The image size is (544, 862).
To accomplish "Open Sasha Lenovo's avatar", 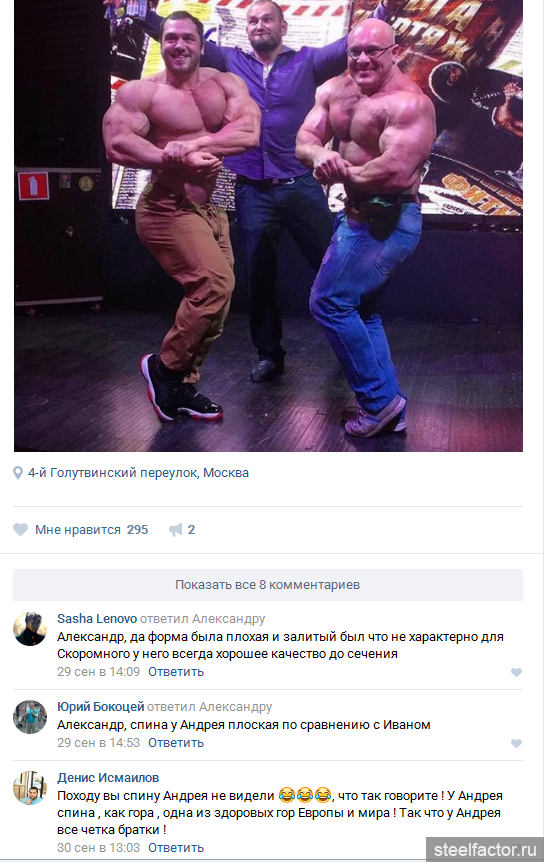I will pos(30,628).
